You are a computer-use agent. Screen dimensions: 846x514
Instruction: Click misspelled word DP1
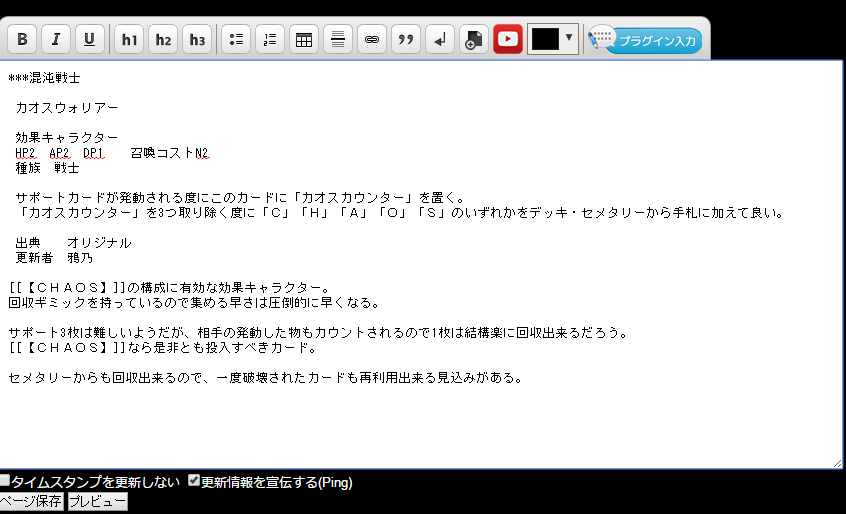point(93,153)
